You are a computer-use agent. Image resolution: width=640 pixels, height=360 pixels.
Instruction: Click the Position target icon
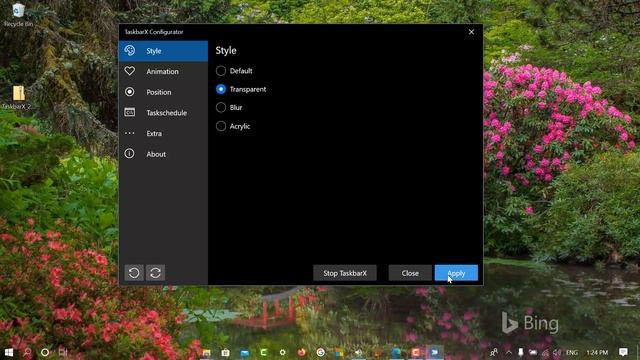click(130, 92)
